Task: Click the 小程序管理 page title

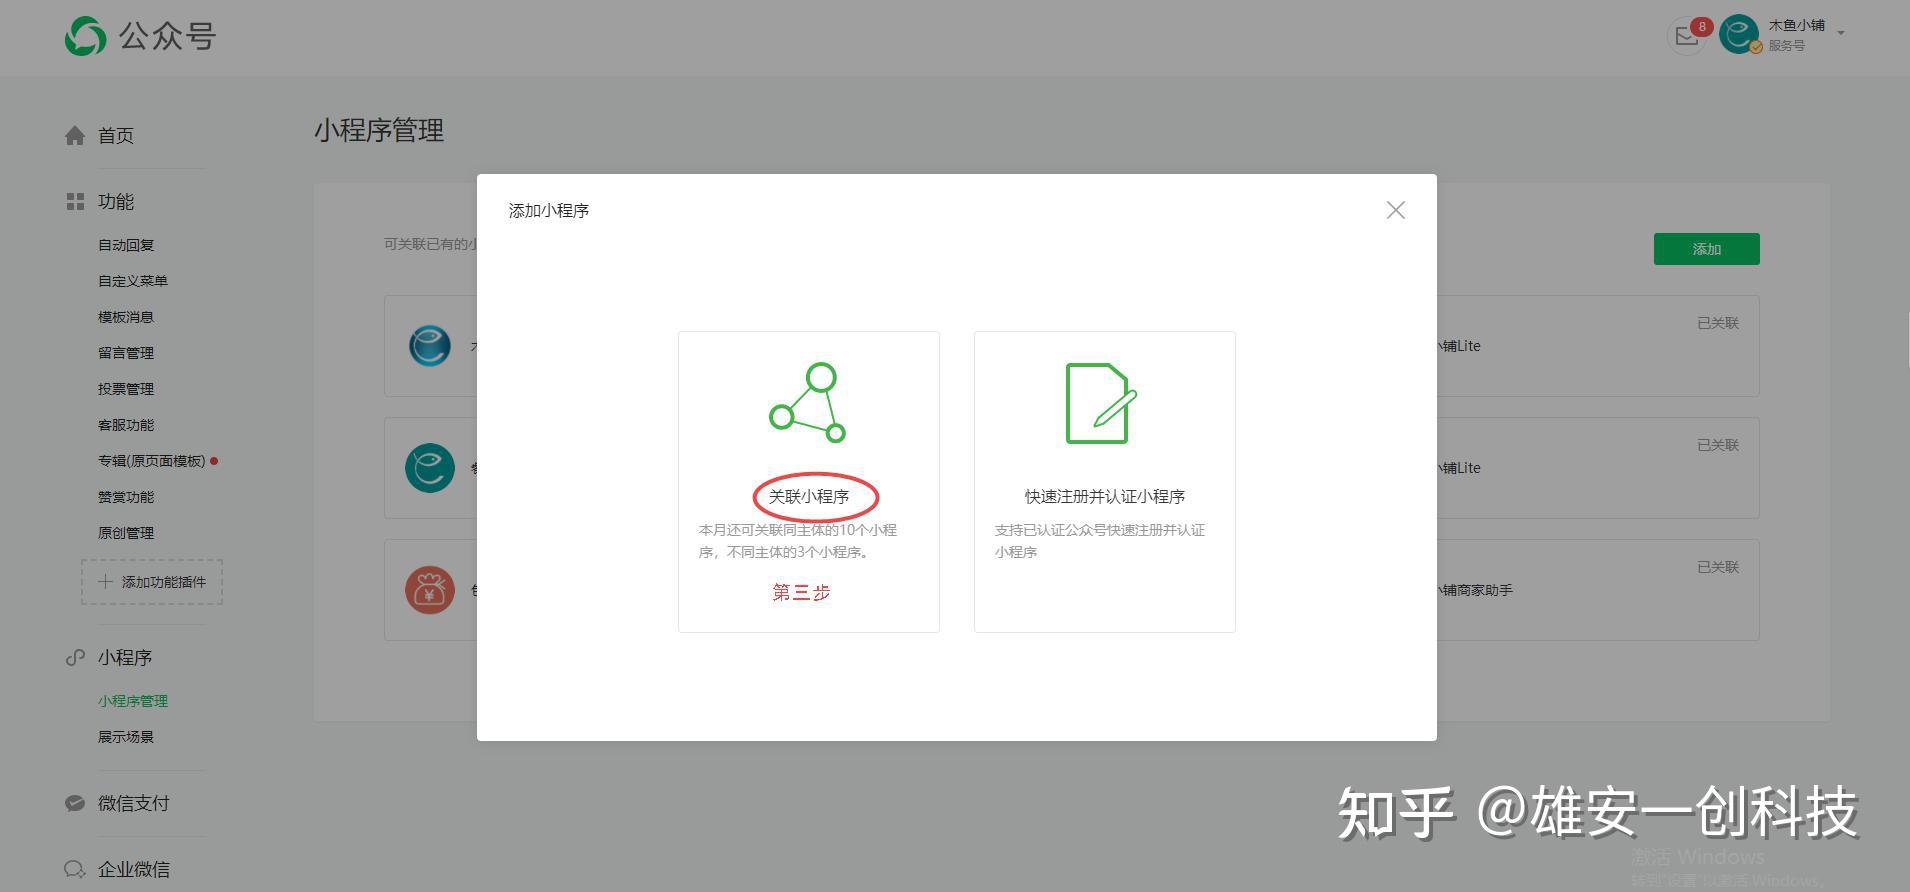Action: click(x=379, y=131)
